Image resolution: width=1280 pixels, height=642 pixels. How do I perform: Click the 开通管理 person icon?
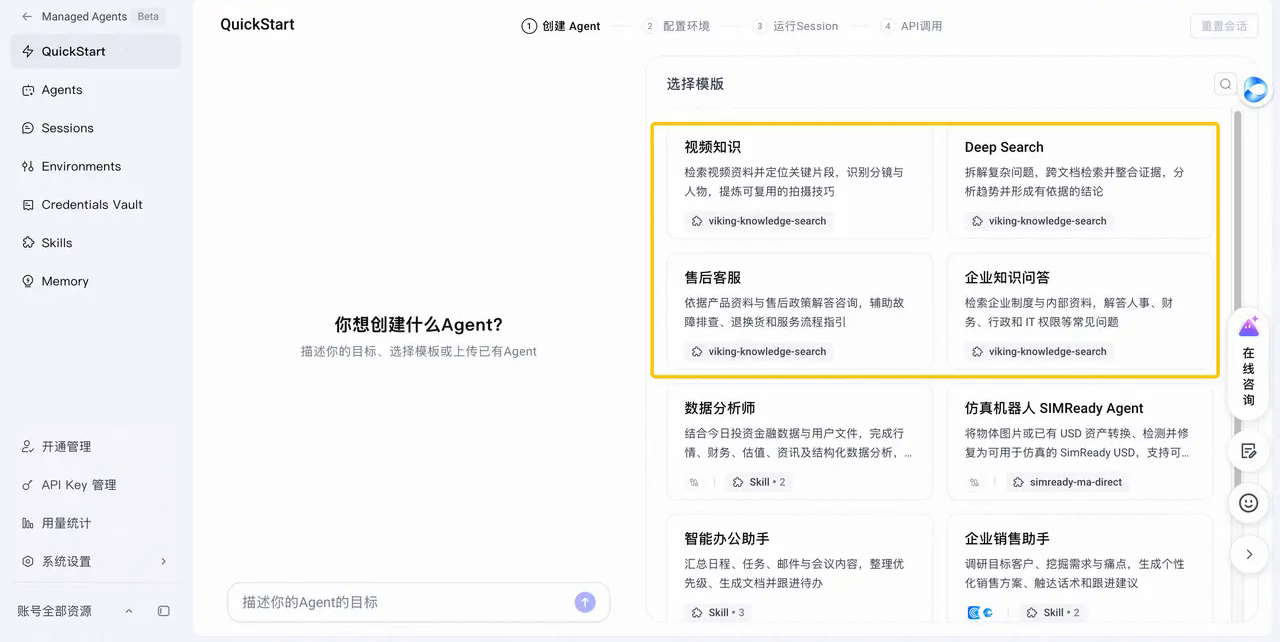pos(28,447)
